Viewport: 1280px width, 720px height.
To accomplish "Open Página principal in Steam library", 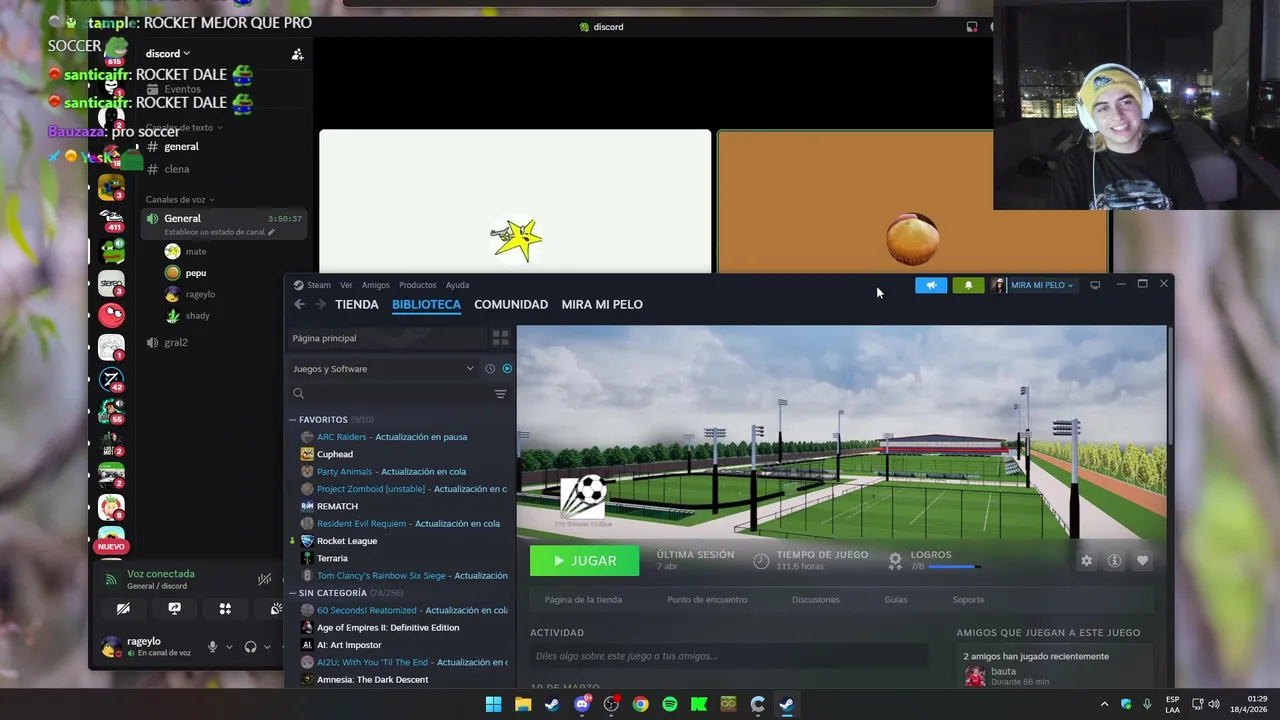I will pyautogui.click(x=386, y=338).
